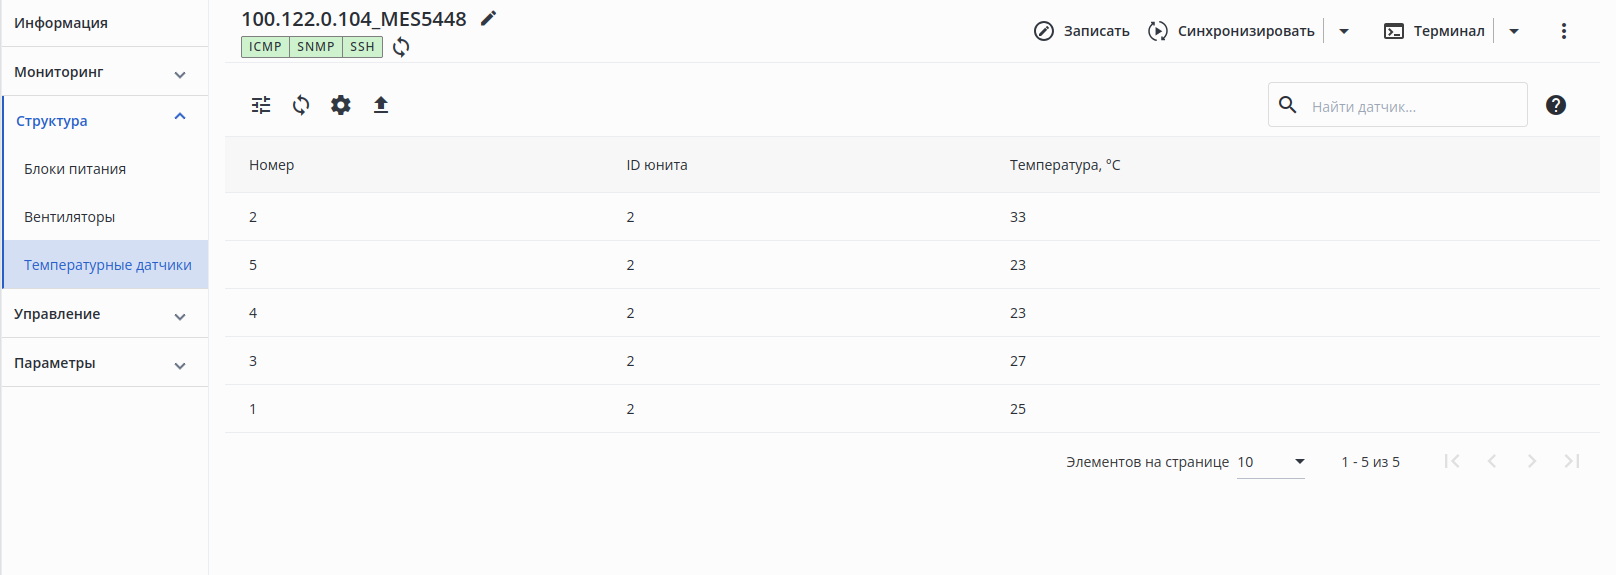Click the pencil icon to edit device name

[x=488, y=18]
